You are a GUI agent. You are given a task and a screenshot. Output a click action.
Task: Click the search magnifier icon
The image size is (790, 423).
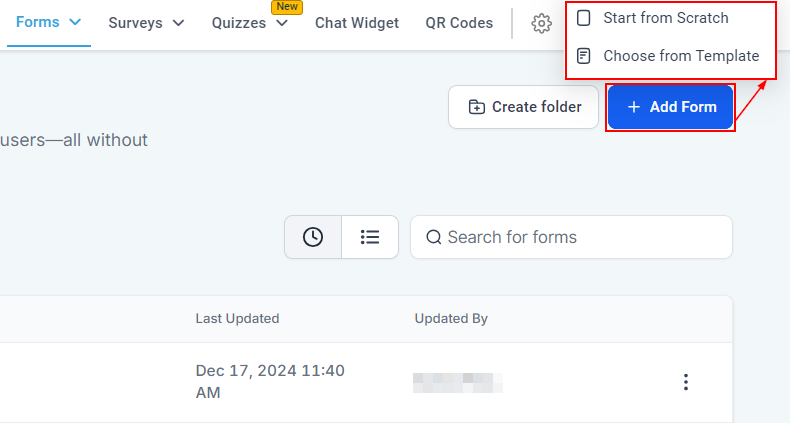click(434, 237)
